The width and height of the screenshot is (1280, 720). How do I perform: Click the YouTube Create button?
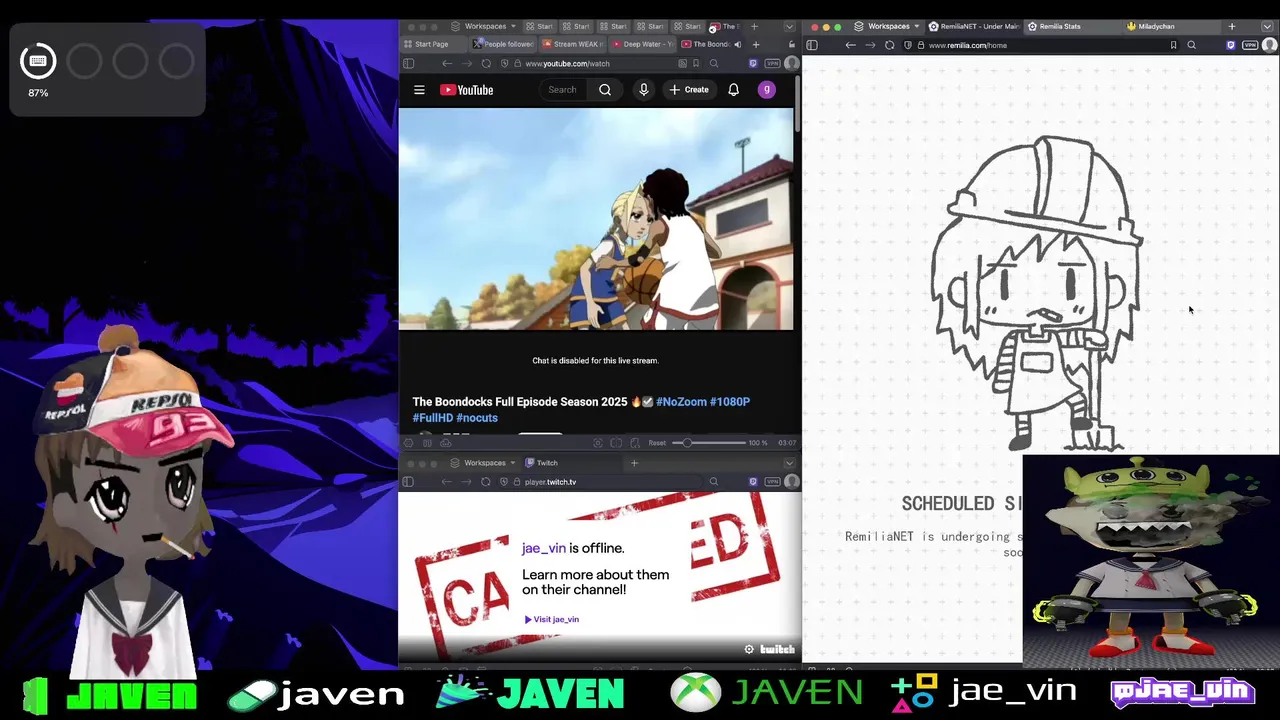click(689, 90)
